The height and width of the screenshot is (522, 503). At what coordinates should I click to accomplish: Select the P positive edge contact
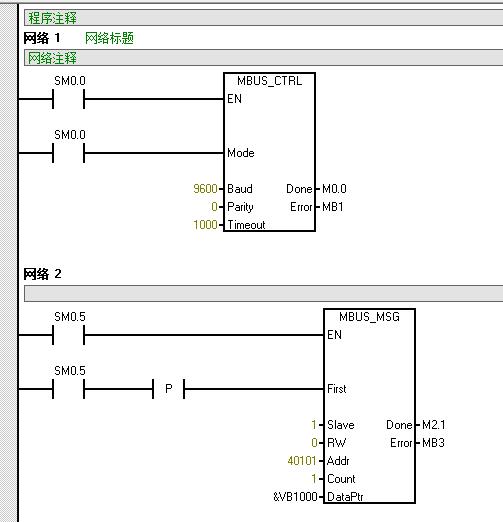[169, 389]
